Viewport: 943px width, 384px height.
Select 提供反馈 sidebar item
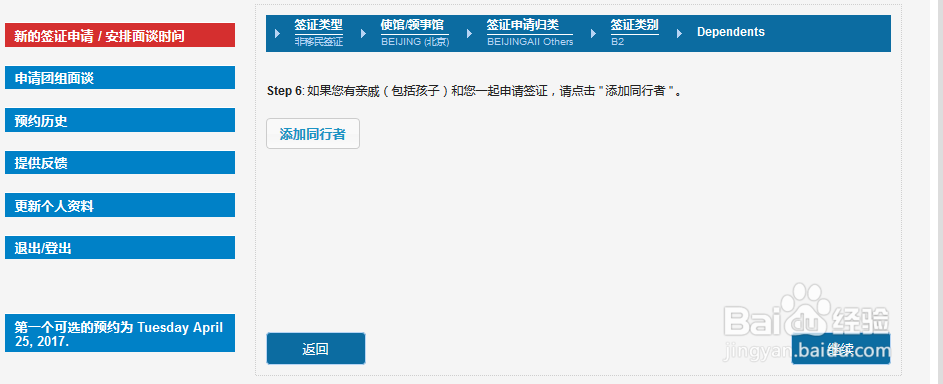[x=120, y=163]
